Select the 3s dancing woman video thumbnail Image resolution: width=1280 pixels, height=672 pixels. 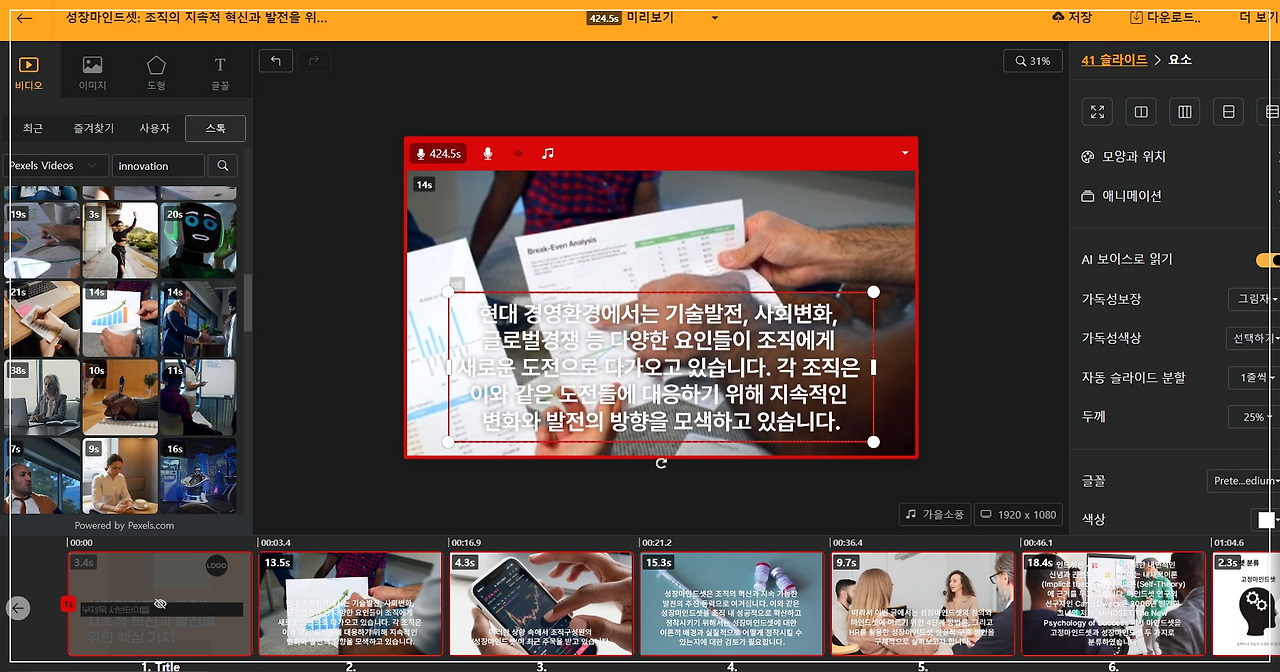(x=120, y=240)
